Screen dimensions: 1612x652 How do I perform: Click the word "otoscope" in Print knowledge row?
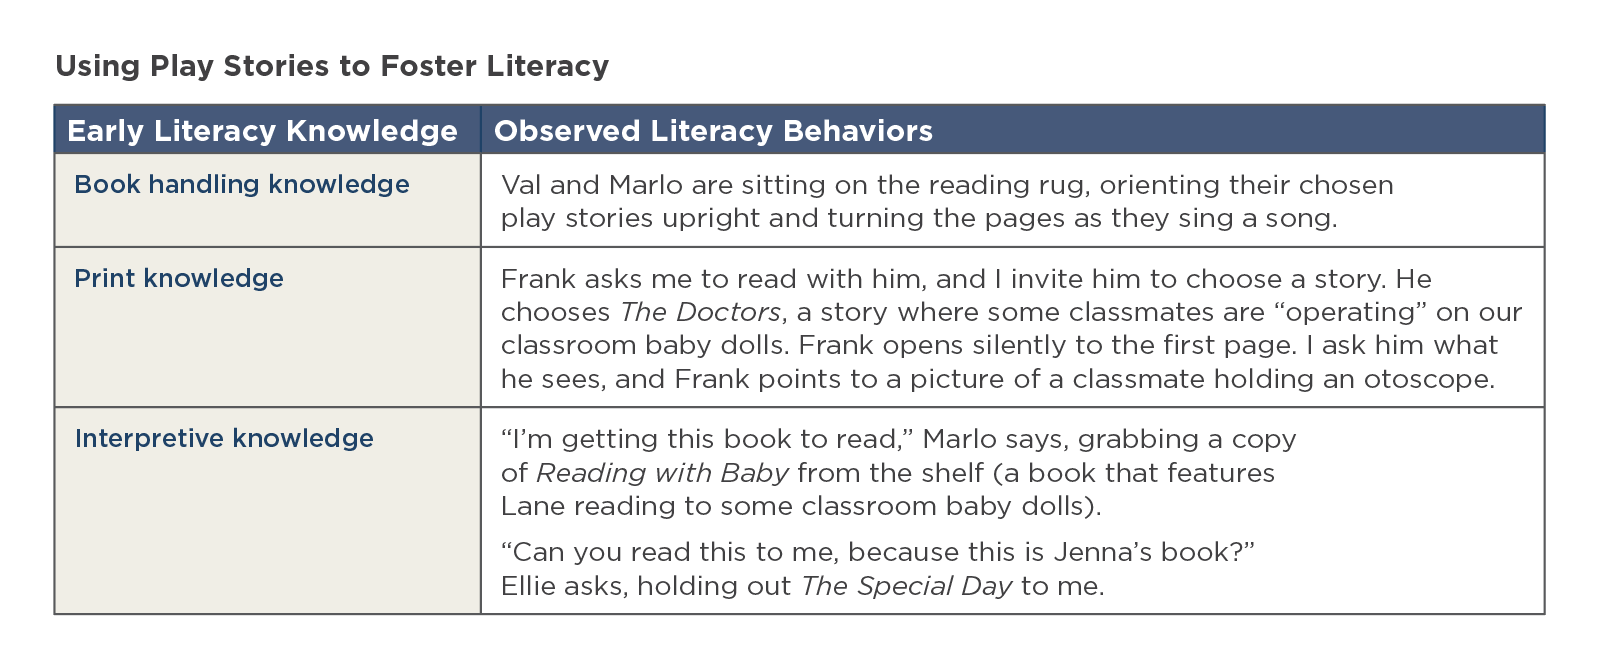point(1435,379)
